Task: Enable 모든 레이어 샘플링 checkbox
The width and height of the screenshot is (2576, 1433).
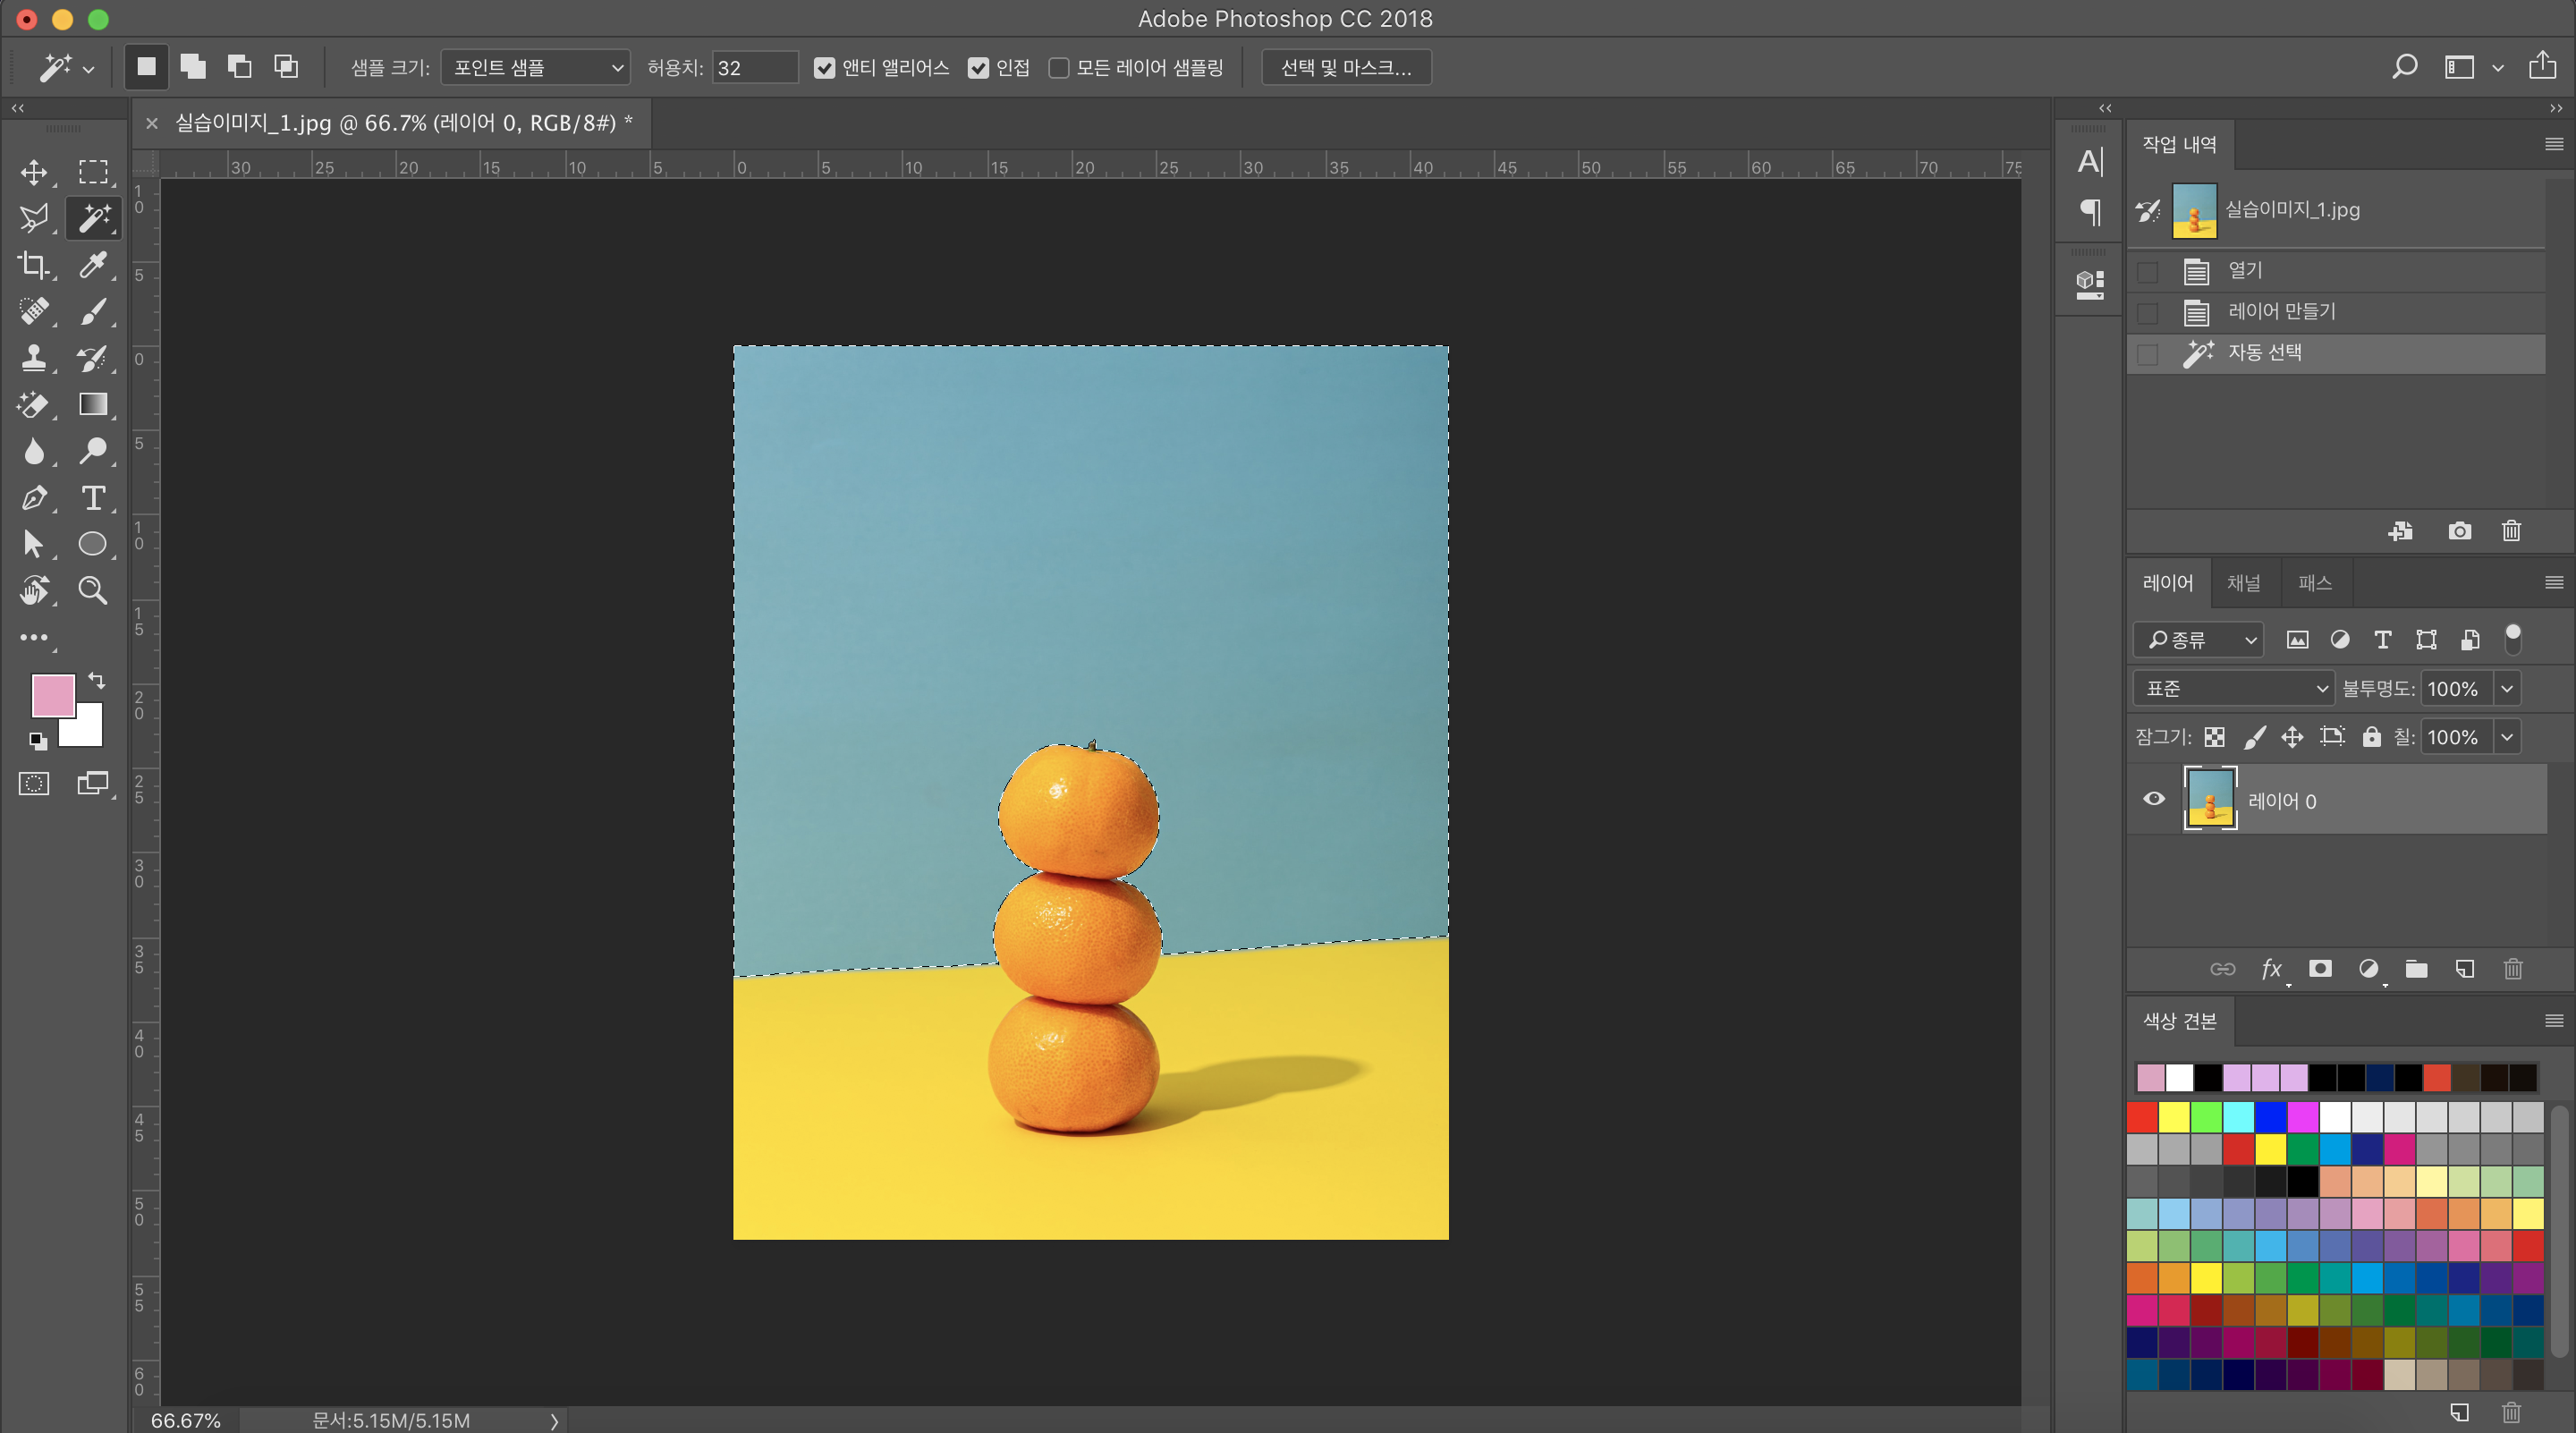Action: coord(1058,68)
